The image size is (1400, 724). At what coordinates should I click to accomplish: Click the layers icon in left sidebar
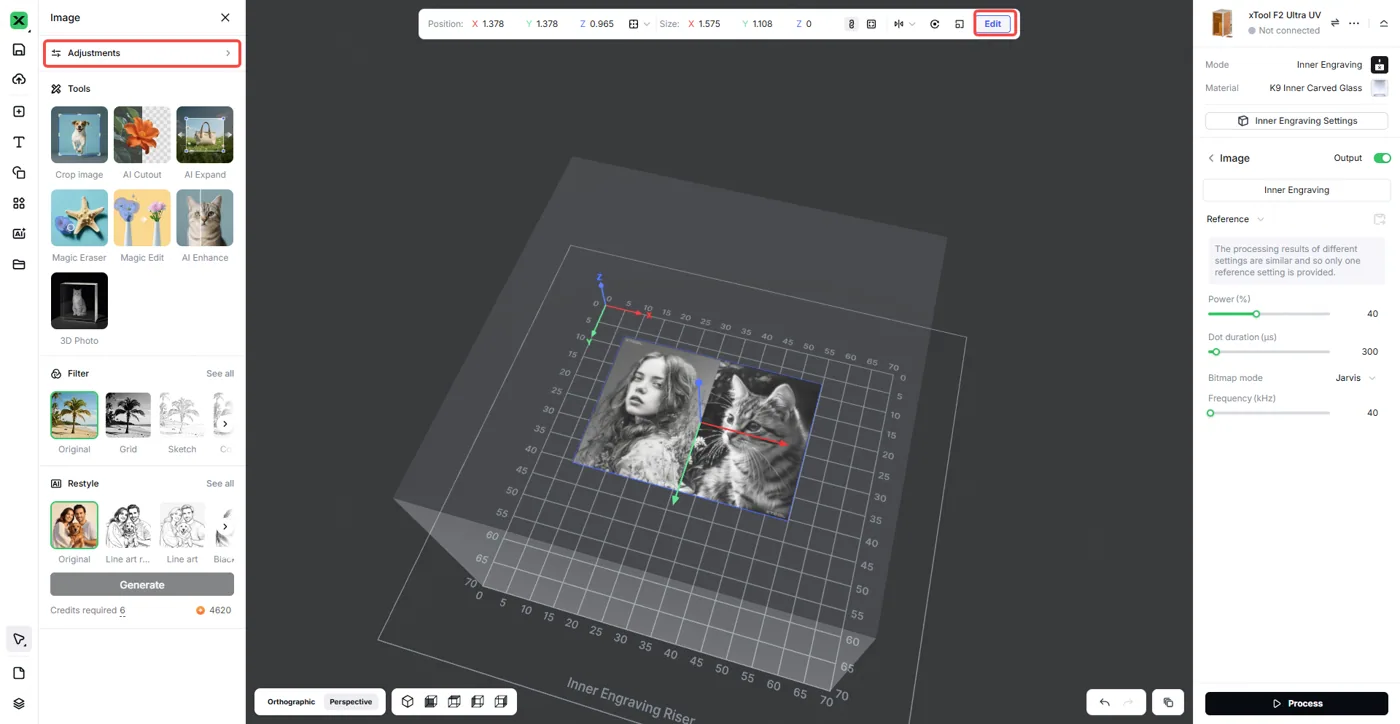(18, 704)
